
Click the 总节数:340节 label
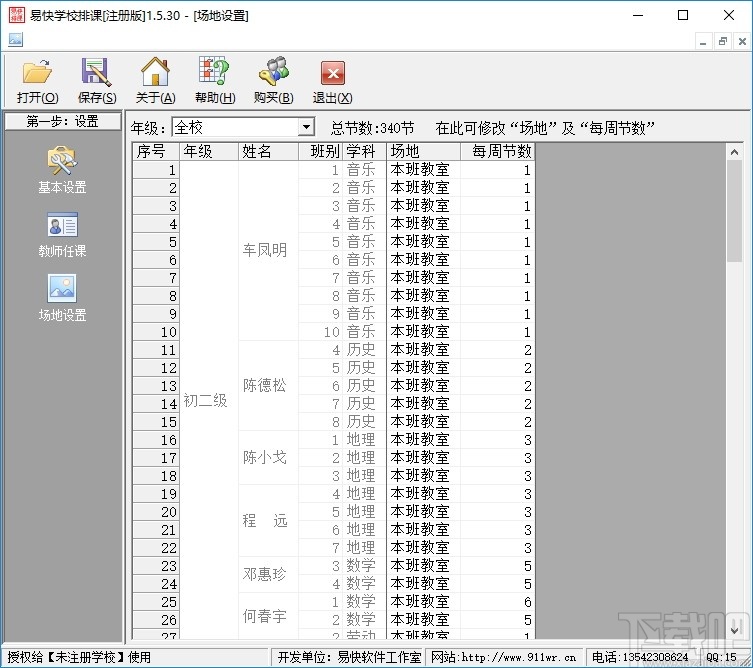[372, 128]
